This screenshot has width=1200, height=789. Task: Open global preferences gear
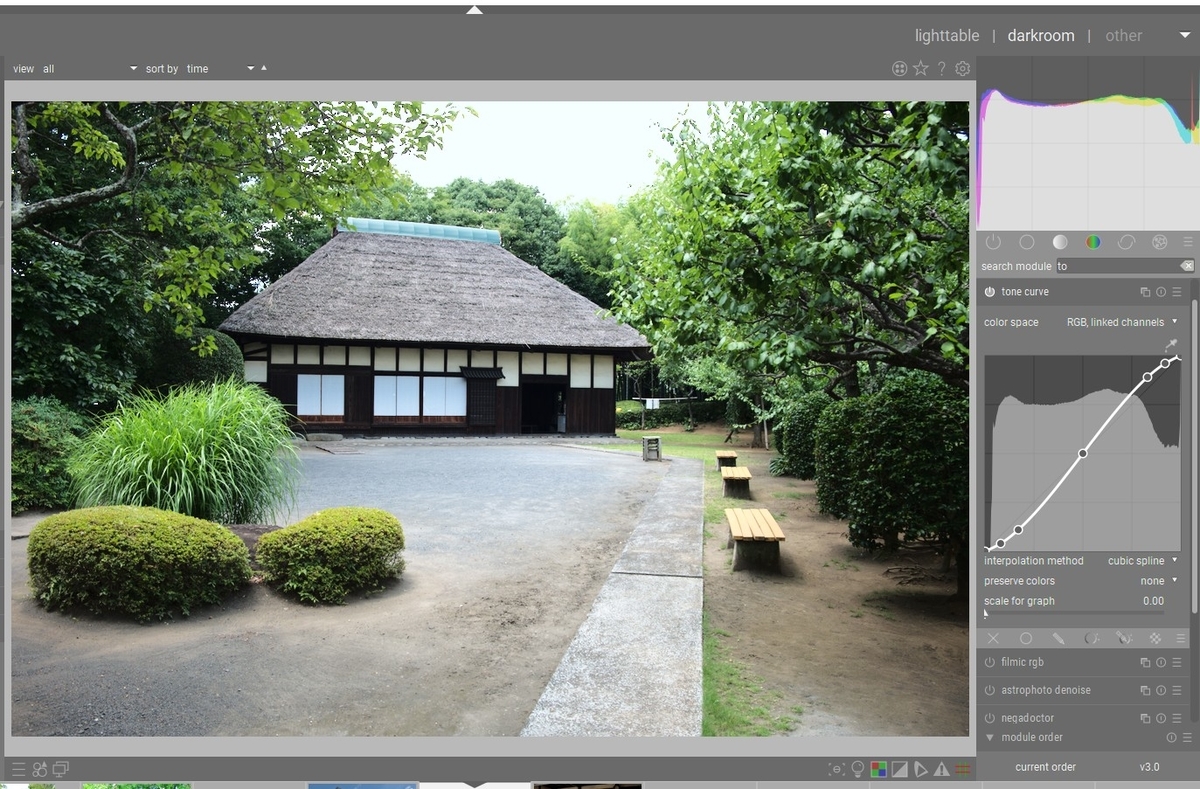pyautogui.click(x=962, y=69)
